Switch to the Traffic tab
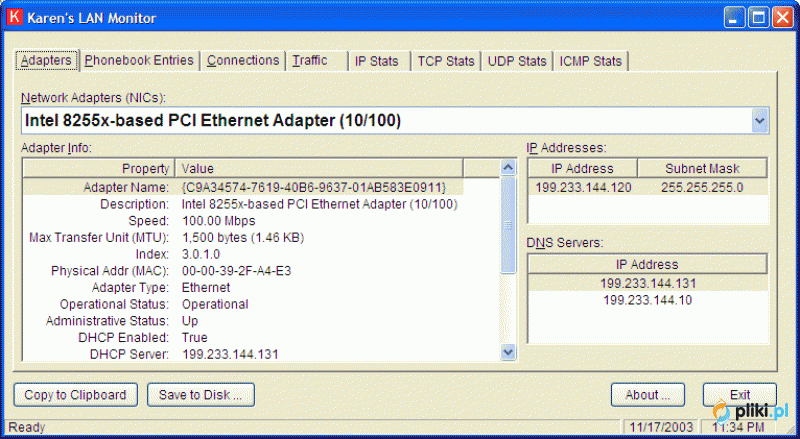The height and width of the screenshot is (439, 800). click(316, 61)
